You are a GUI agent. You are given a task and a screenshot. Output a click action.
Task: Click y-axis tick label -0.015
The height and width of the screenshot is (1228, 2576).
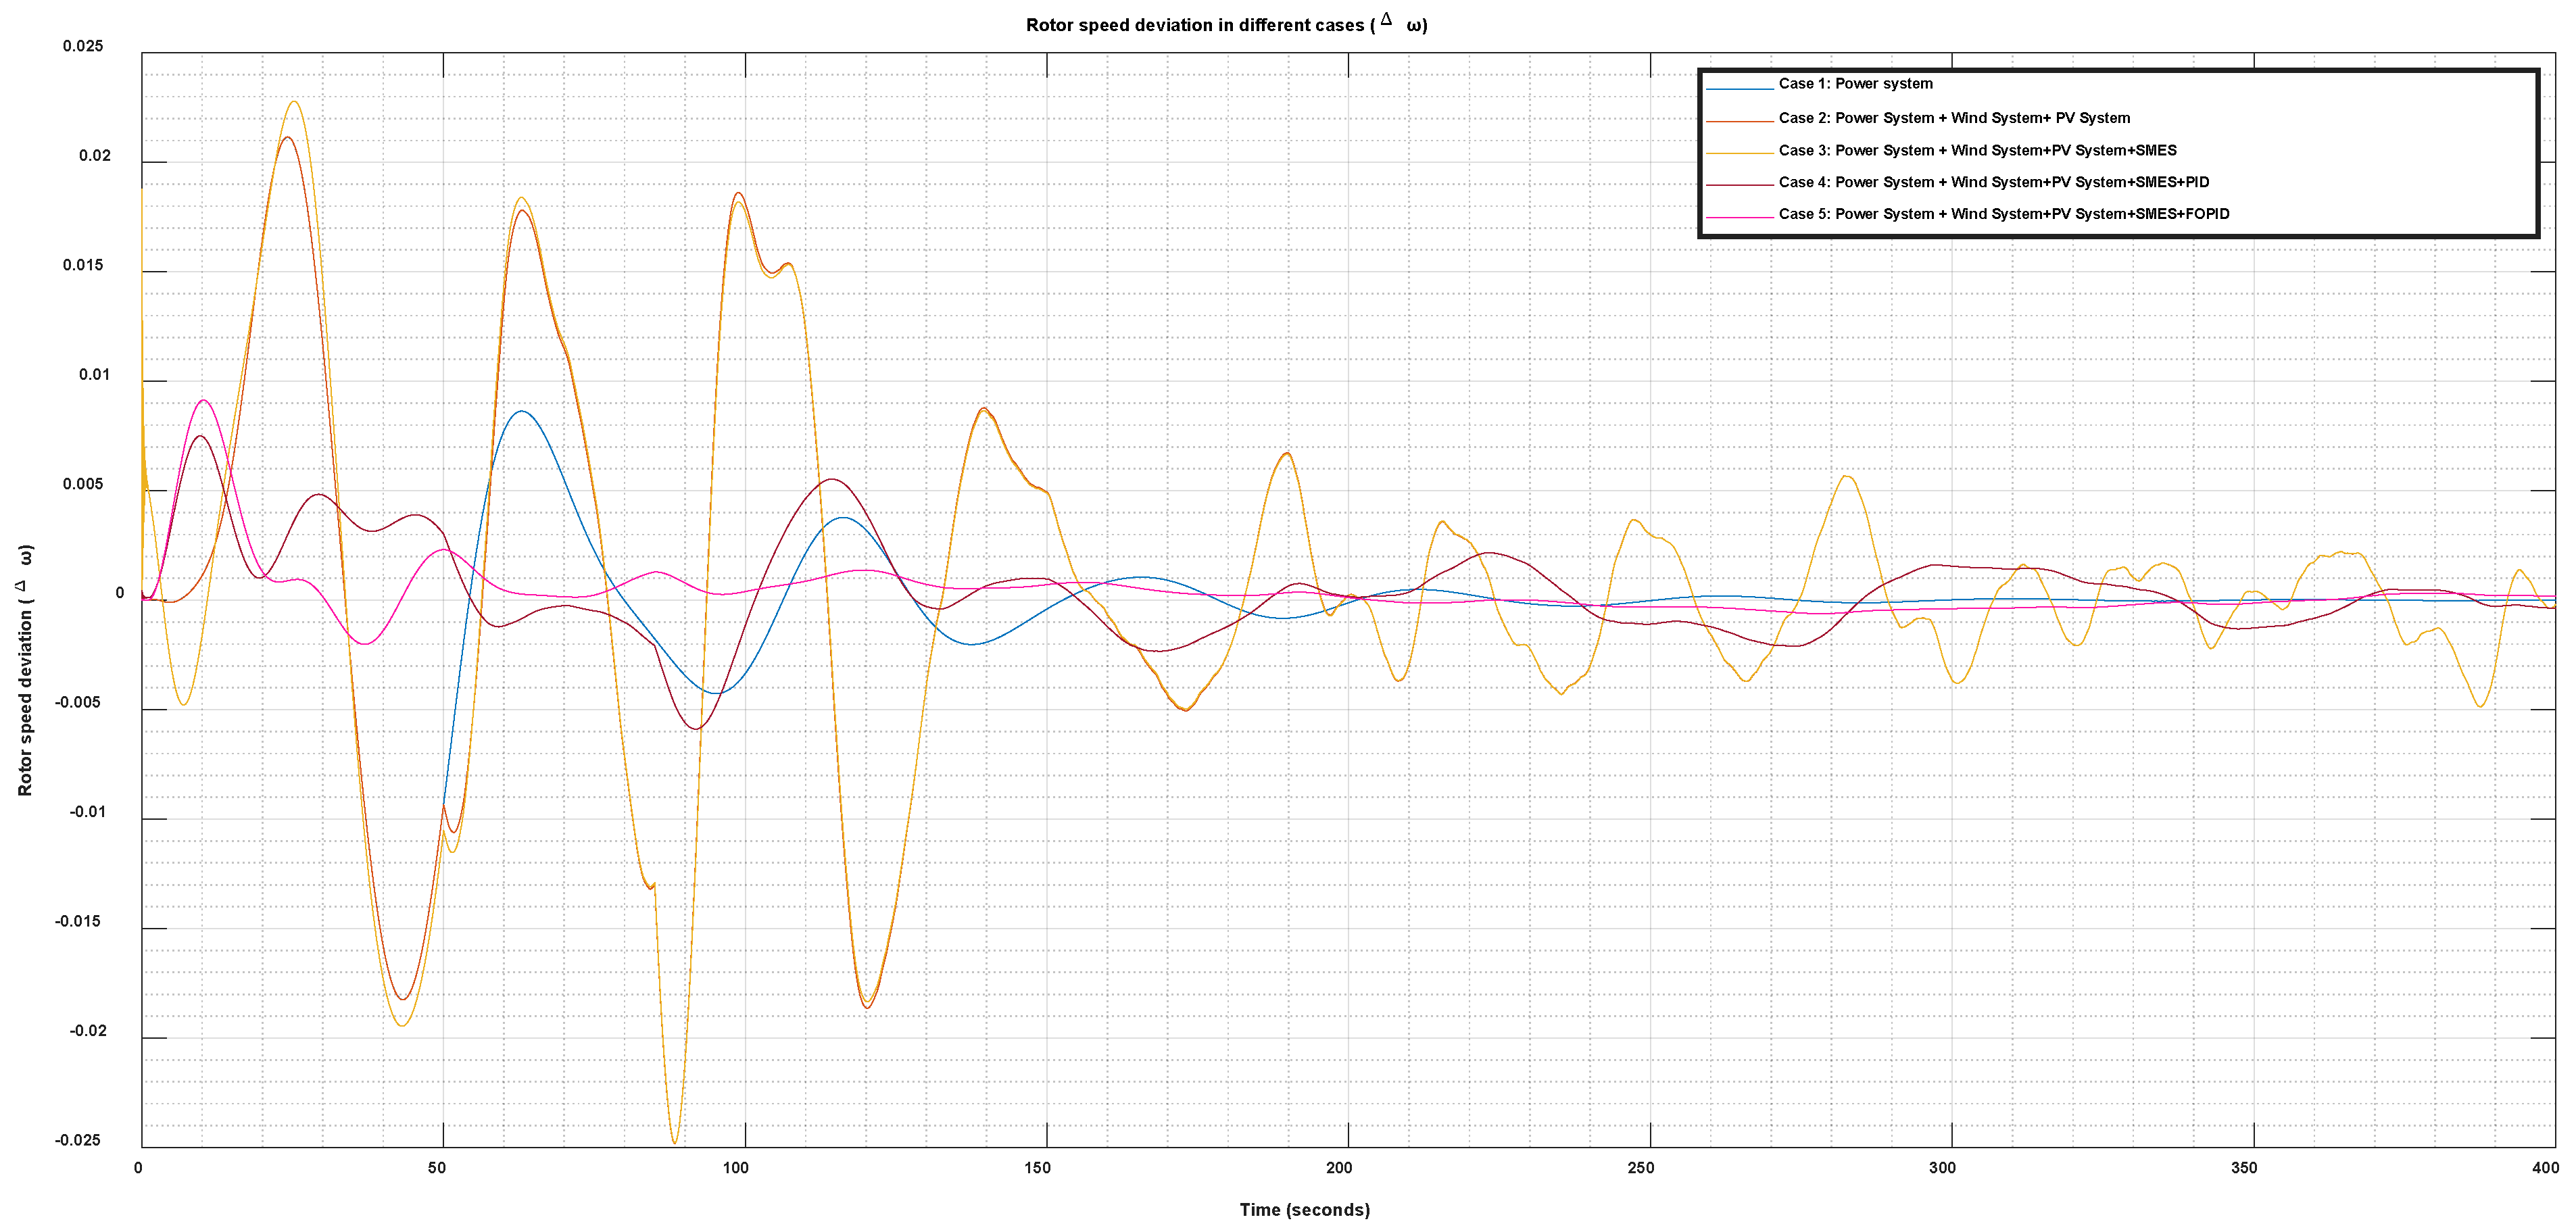coord(78,921)
